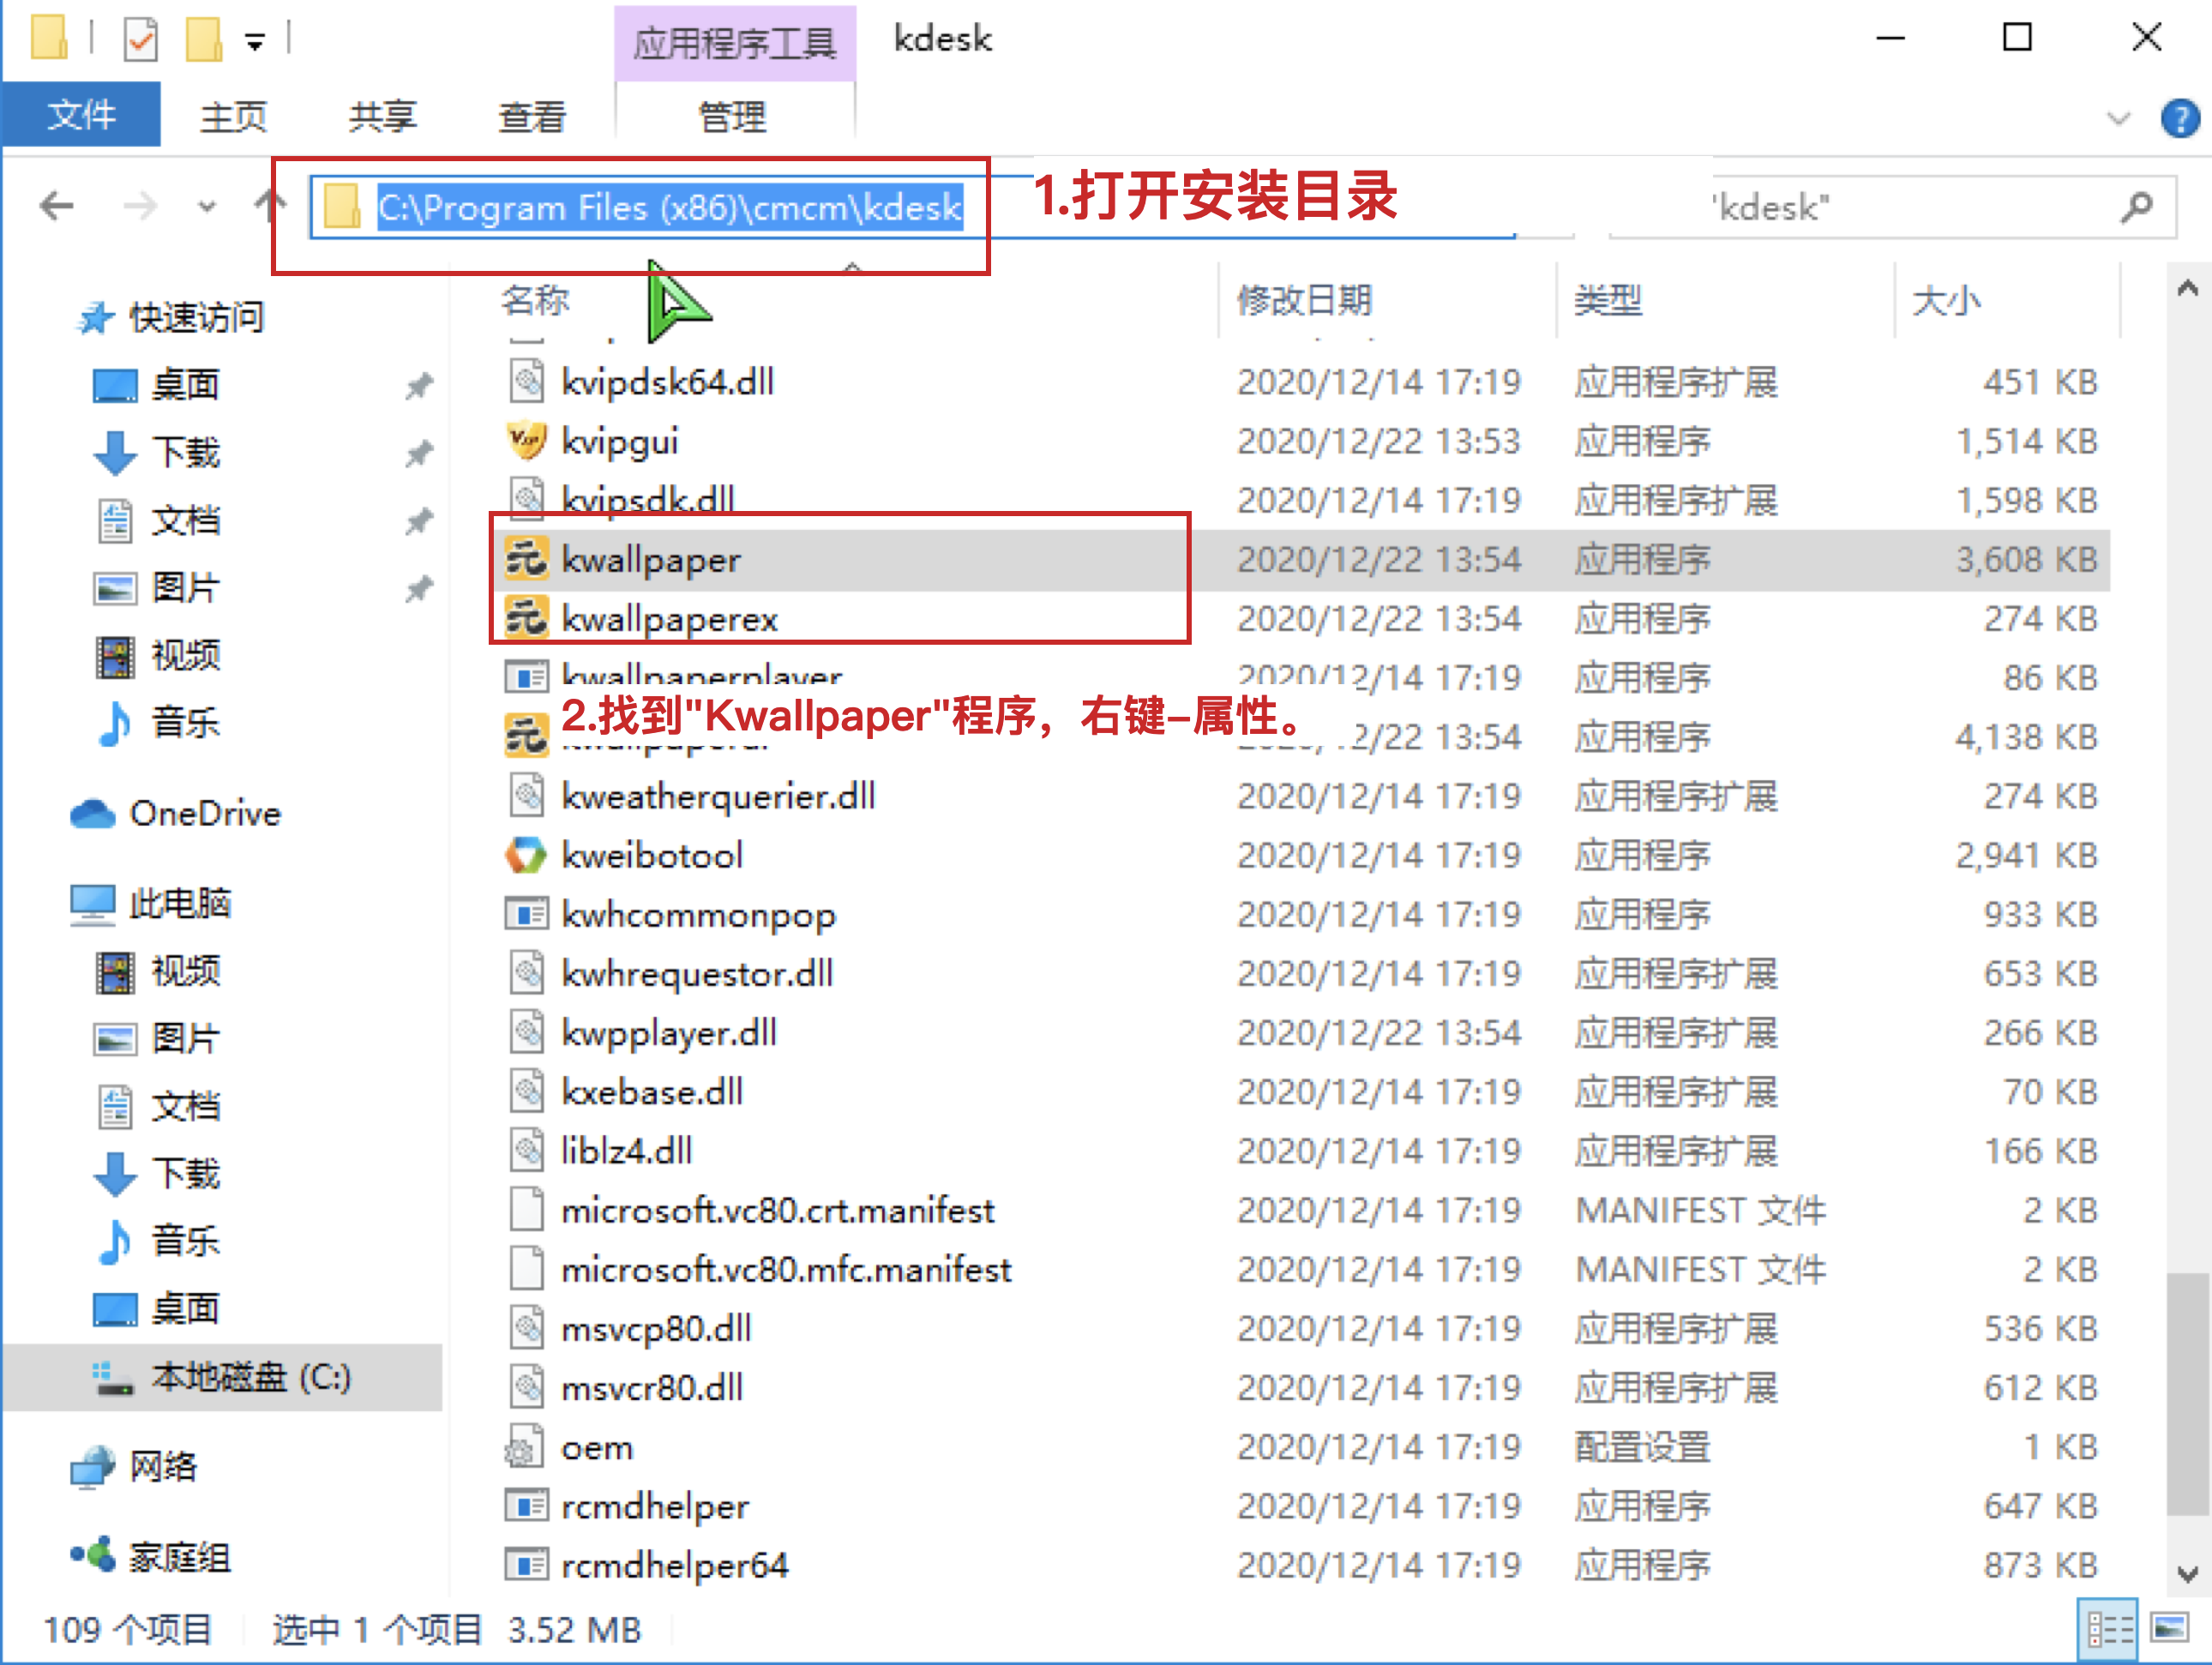Select file kwhrequestor.dll
2212x1665 pixels.
click(697, 973)
